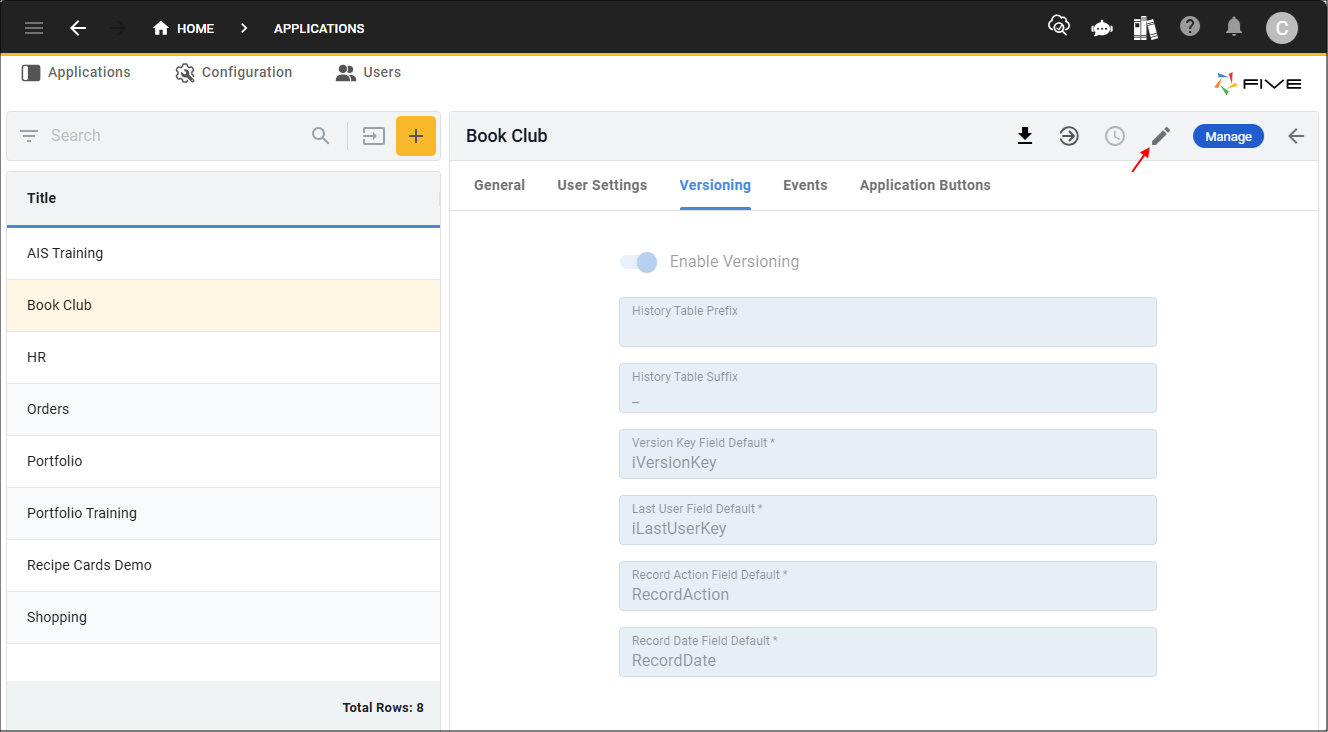The image size is (1328, 732).
Task: Click the filter icon in search bar
Action: [29, 136]
